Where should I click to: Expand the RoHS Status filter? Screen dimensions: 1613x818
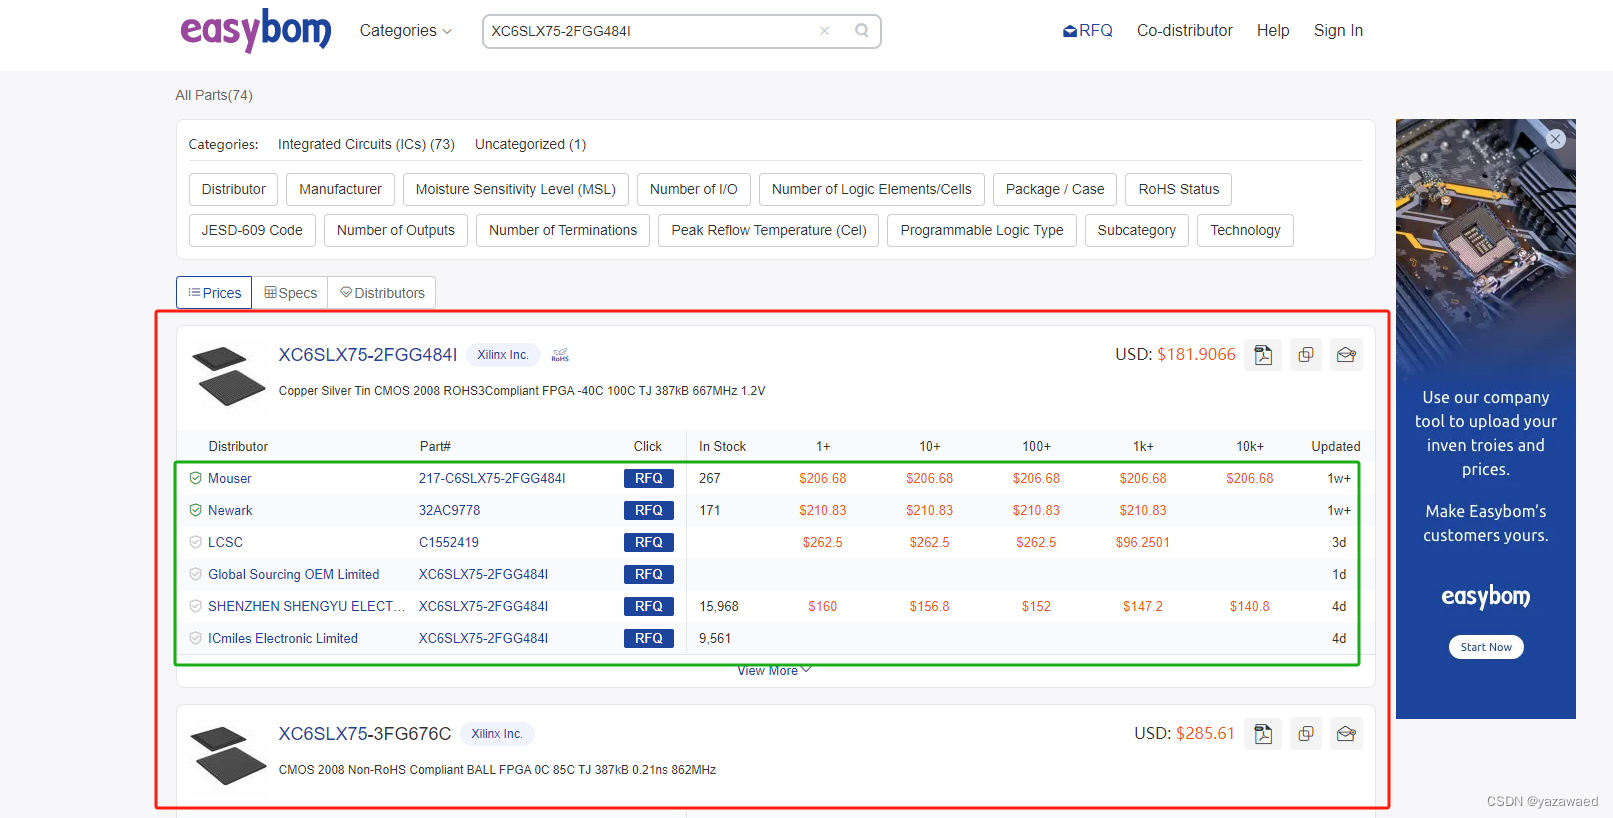(x=1178, y=189)
